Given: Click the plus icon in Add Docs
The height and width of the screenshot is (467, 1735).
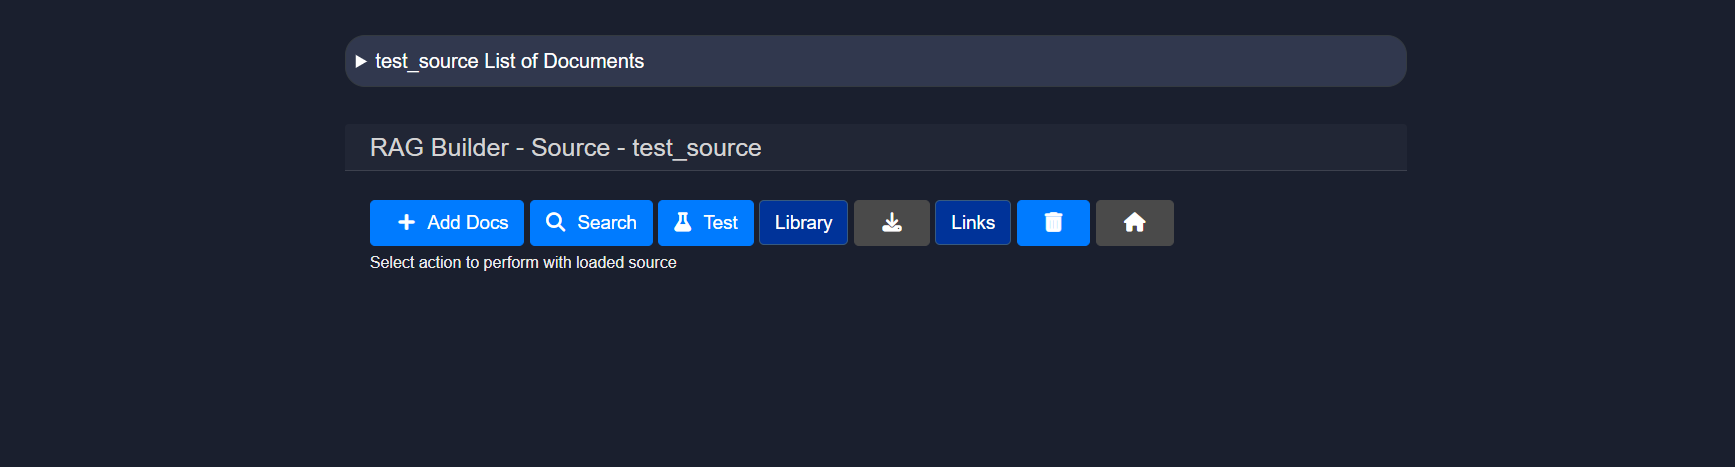Looking at the screenshot, I should pyautogui.click(x=406, y=223).
